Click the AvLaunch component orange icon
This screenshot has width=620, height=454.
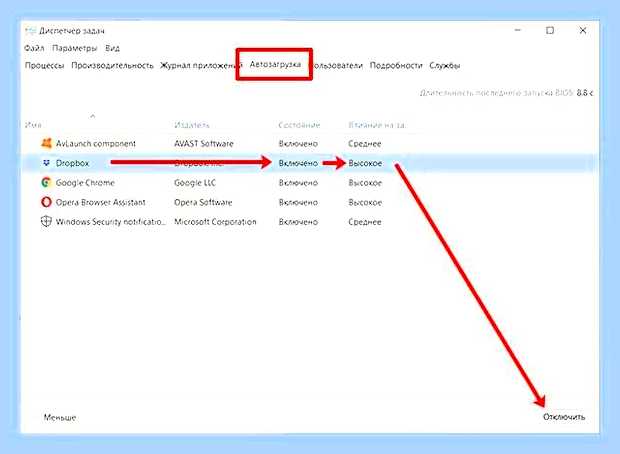click(46, 143)
